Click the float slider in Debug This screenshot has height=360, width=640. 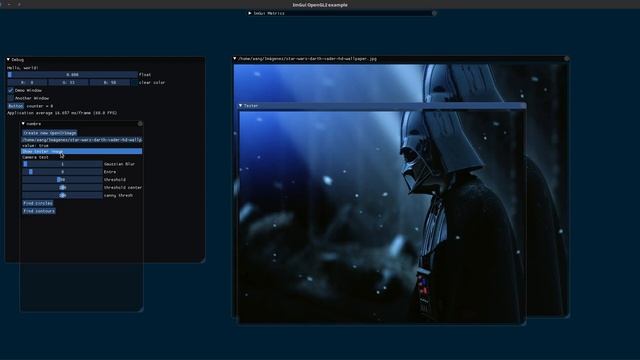pyautogui.click(x=72, y=75)
